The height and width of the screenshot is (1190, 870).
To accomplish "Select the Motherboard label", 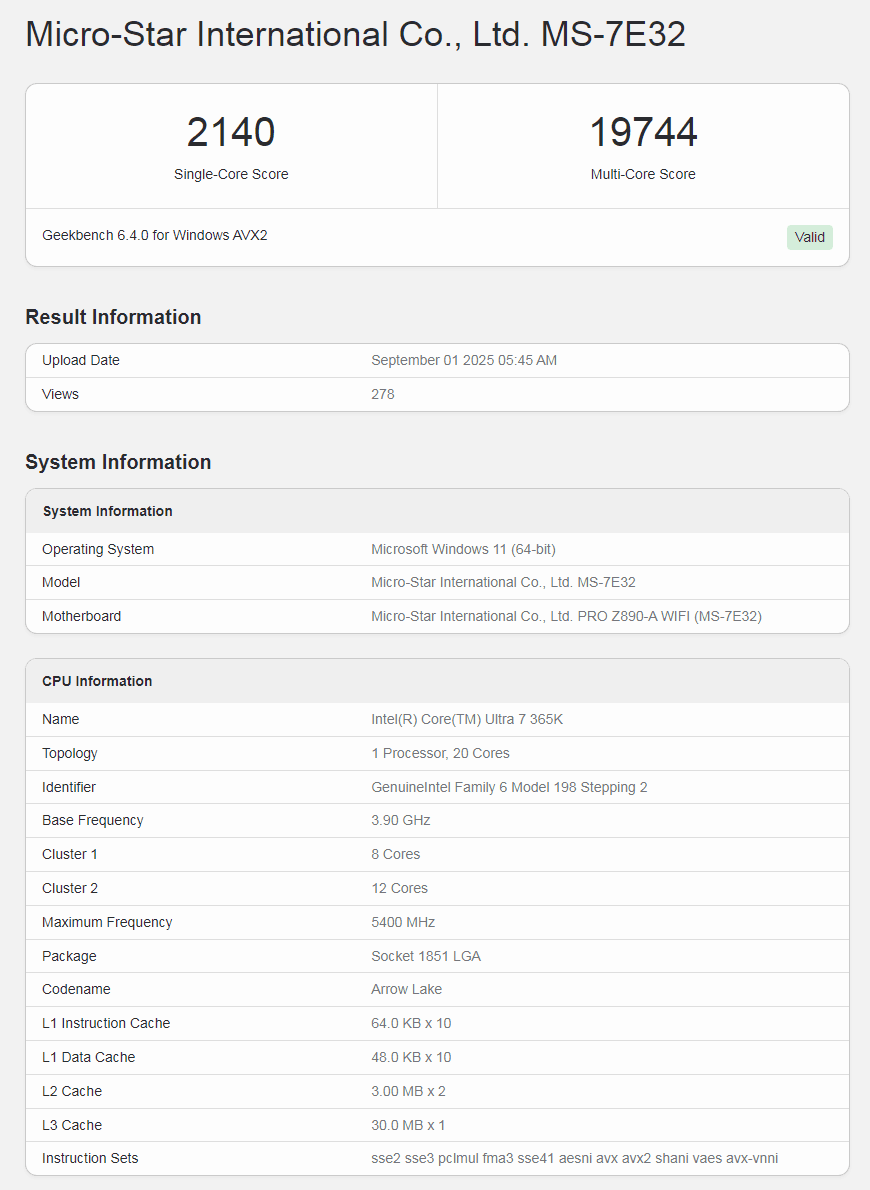I will pos(81,616).
